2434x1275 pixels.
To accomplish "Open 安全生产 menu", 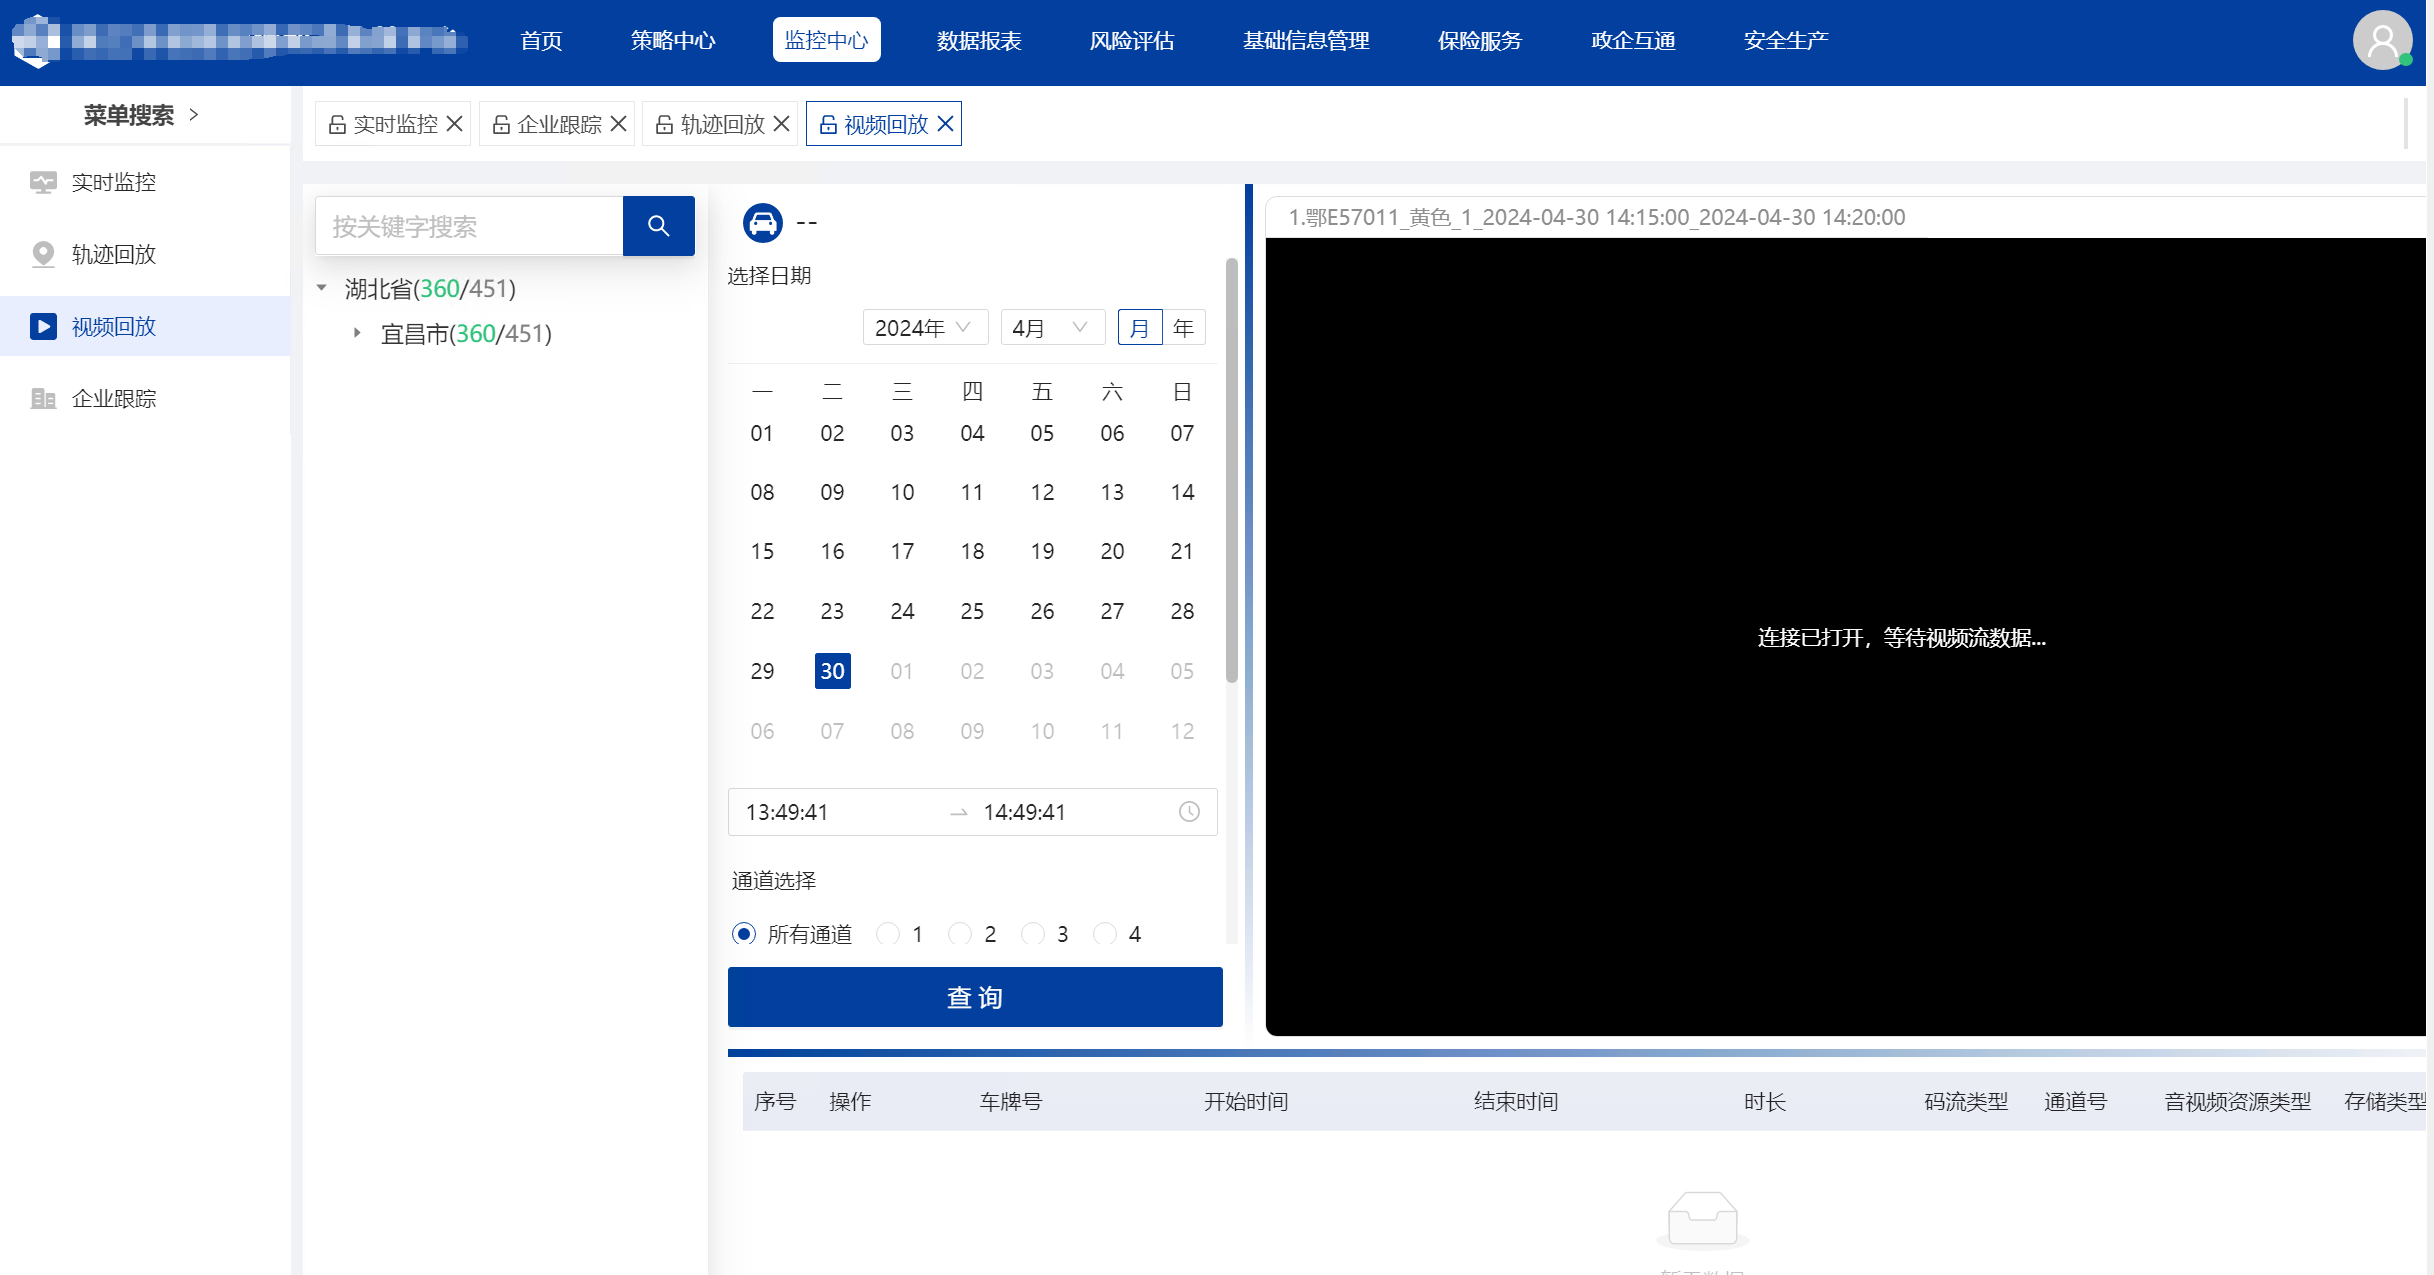I will pyautogui.click(x=1786, y=41).
